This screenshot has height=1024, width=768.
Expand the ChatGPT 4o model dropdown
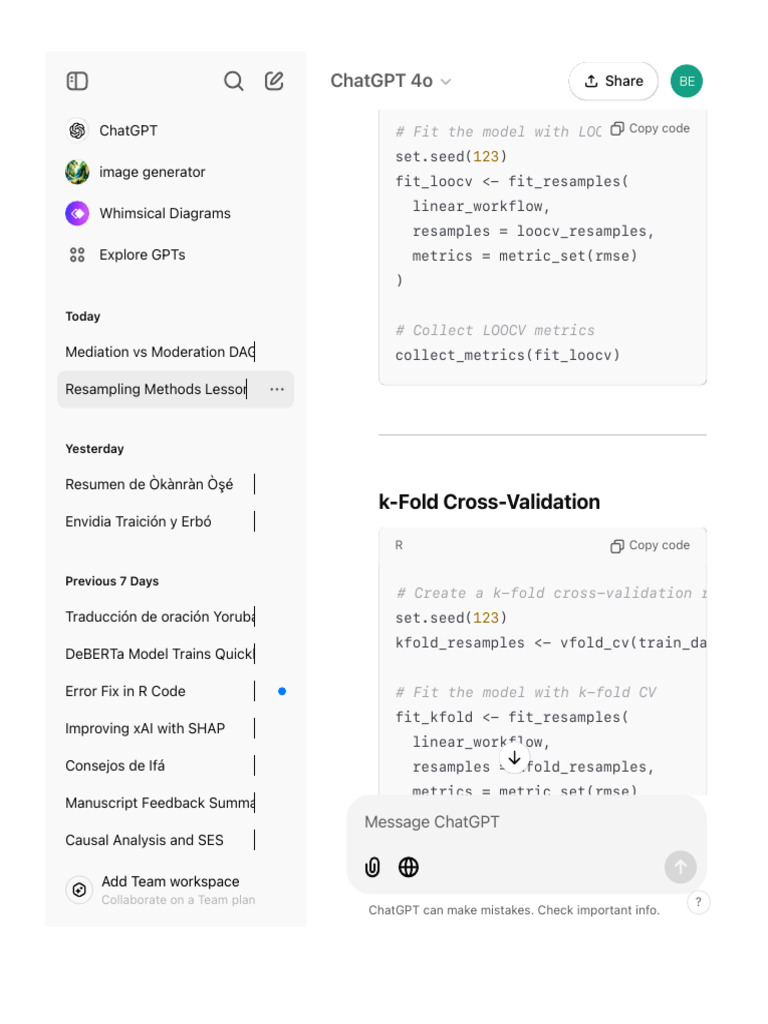[x=391, y=81]
